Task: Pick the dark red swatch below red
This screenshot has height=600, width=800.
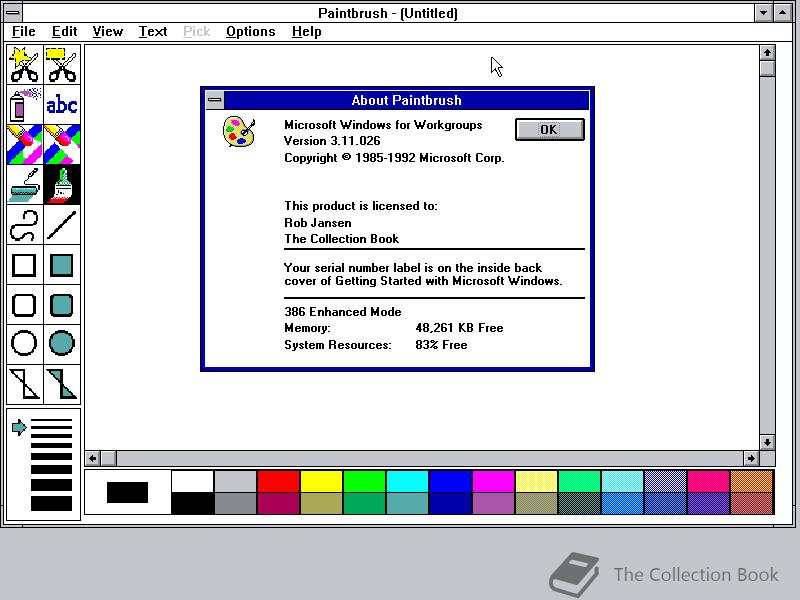Action: click(x=278, y=503)
